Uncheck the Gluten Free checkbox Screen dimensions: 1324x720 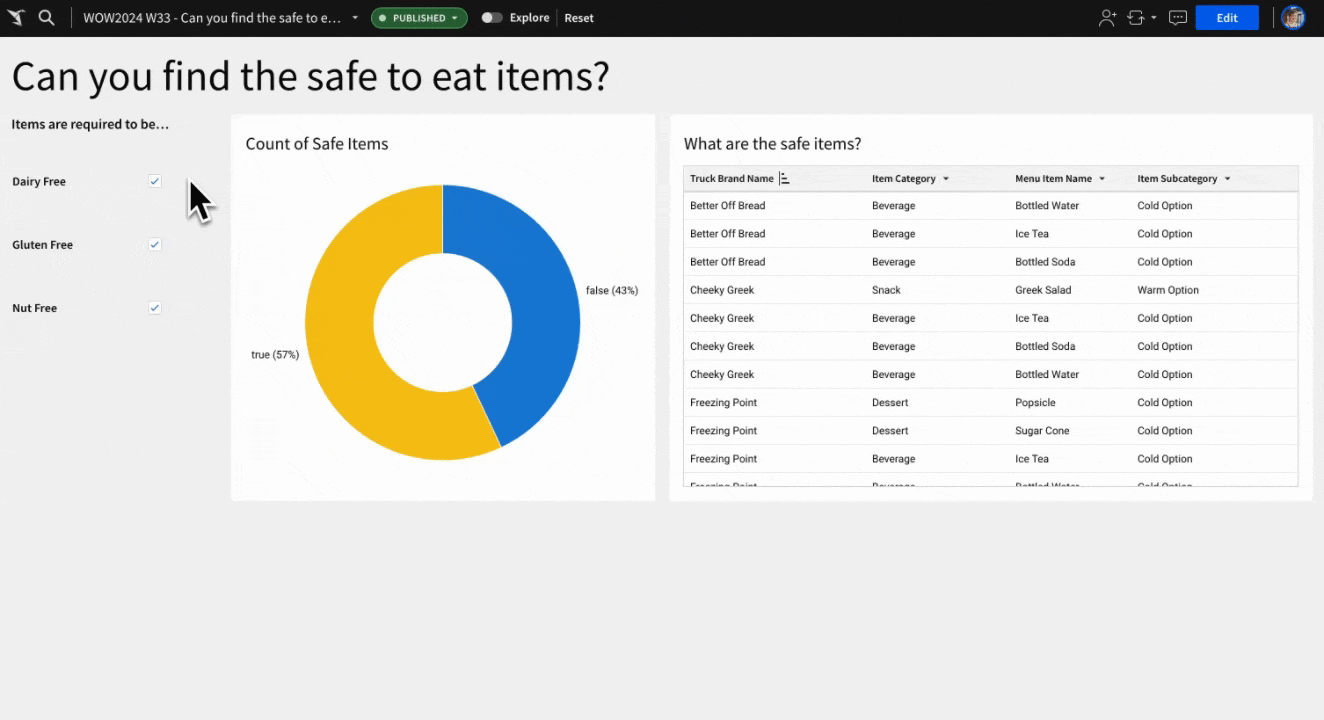[x=155, y=244]
